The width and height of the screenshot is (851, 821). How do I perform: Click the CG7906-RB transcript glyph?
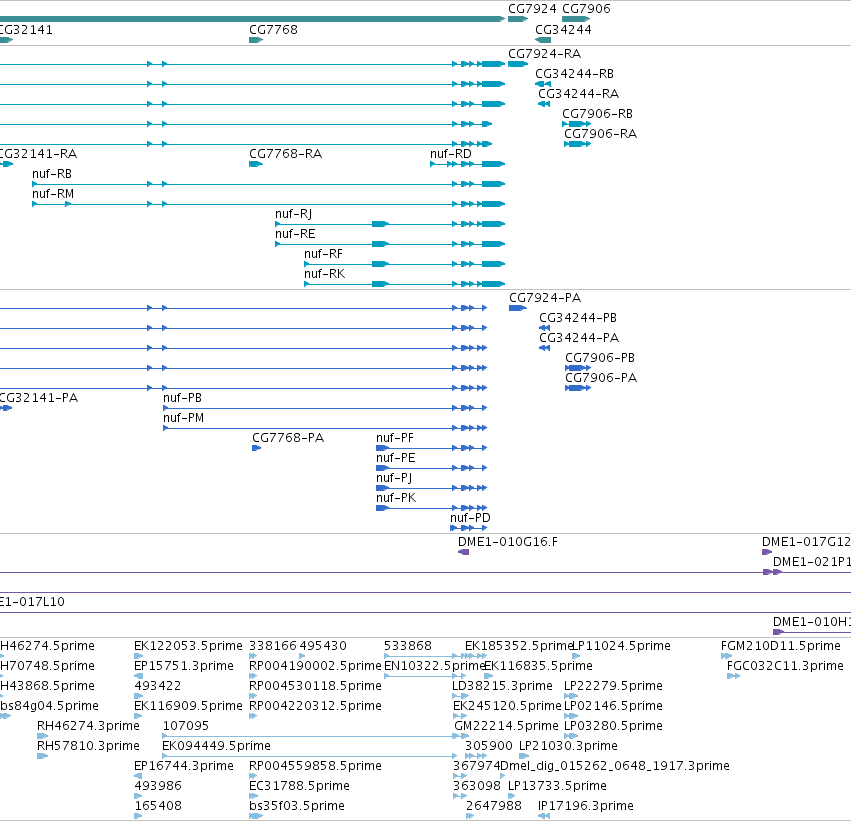pos(576,124)
